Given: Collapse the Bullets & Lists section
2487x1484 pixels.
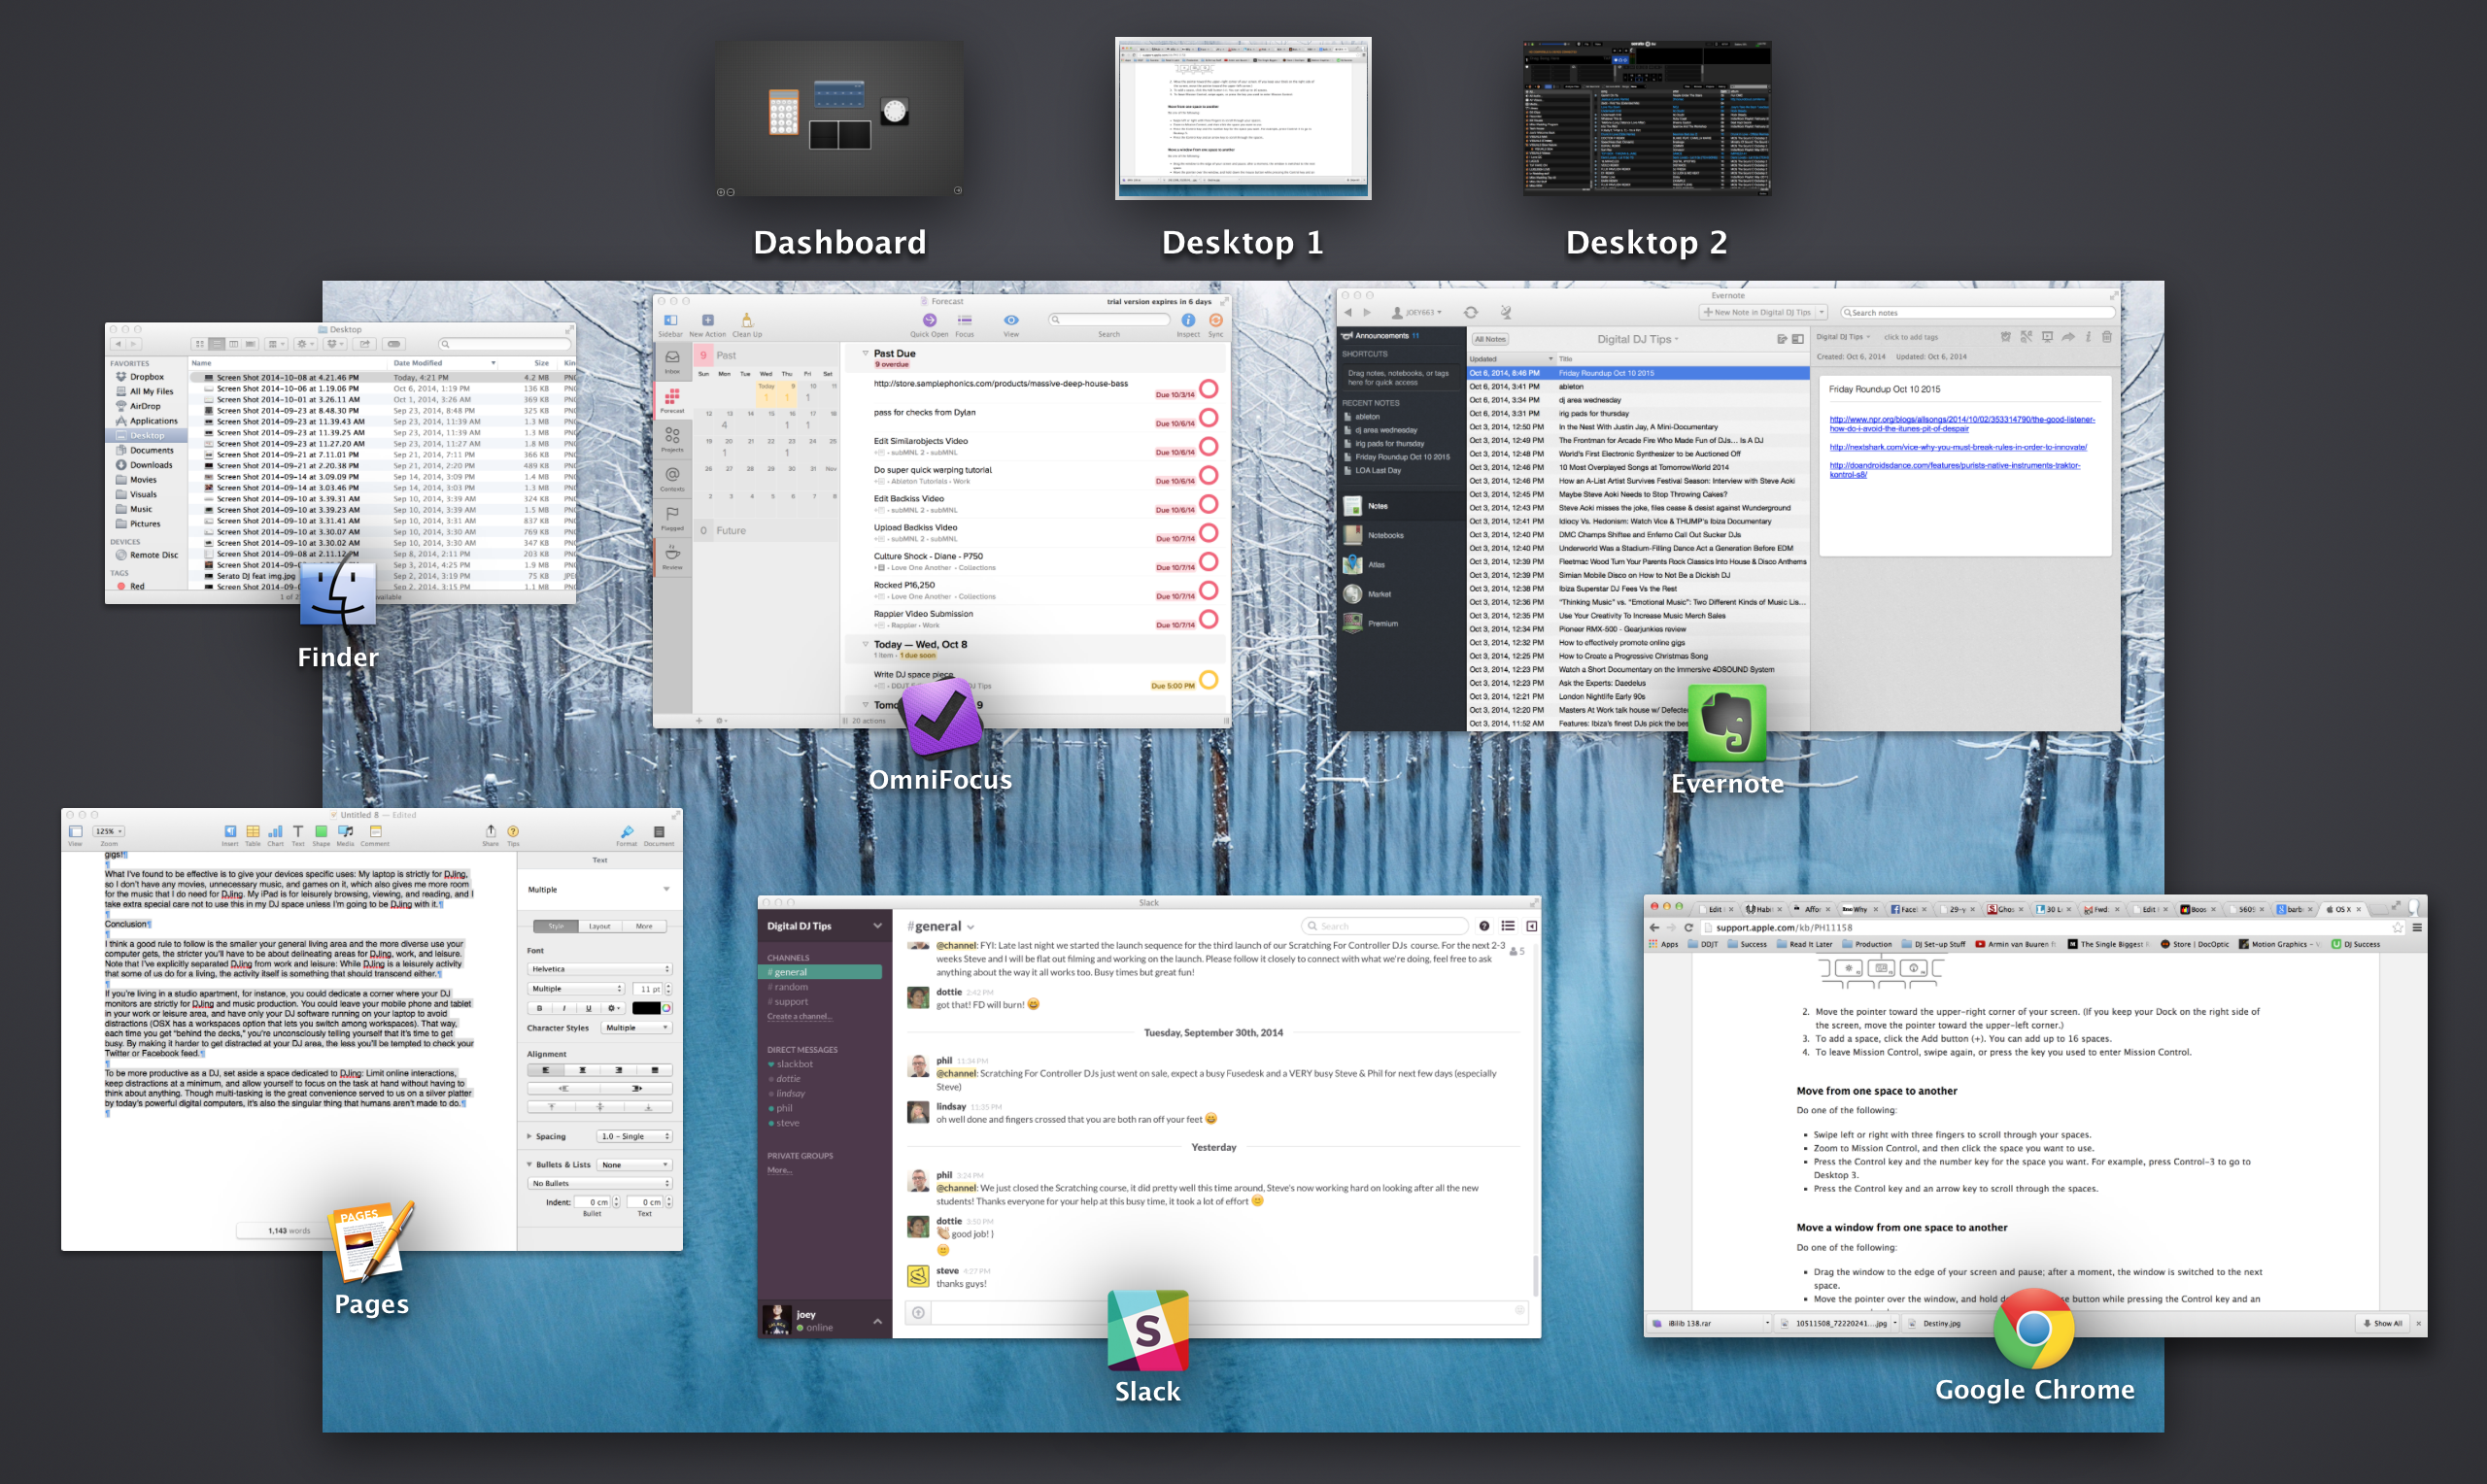Looking at the screenshot, I should pyautogui.click(x=530, y=1165).
